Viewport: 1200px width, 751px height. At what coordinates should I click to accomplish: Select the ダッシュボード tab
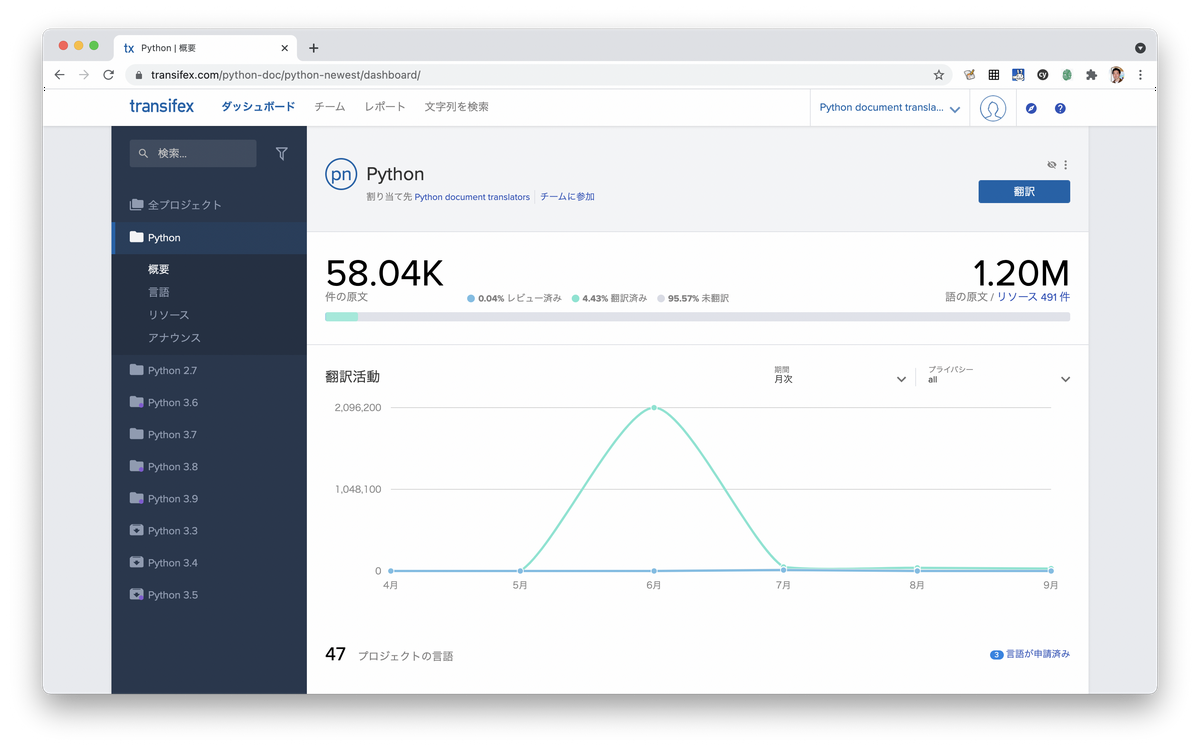point(258,107)
